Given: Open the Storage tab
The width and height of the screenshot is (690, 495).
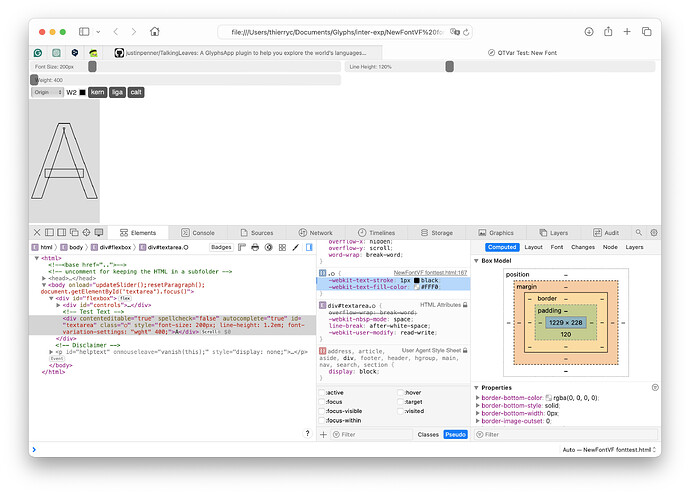Looking at the screenshot, I should [x=437, y=233].
